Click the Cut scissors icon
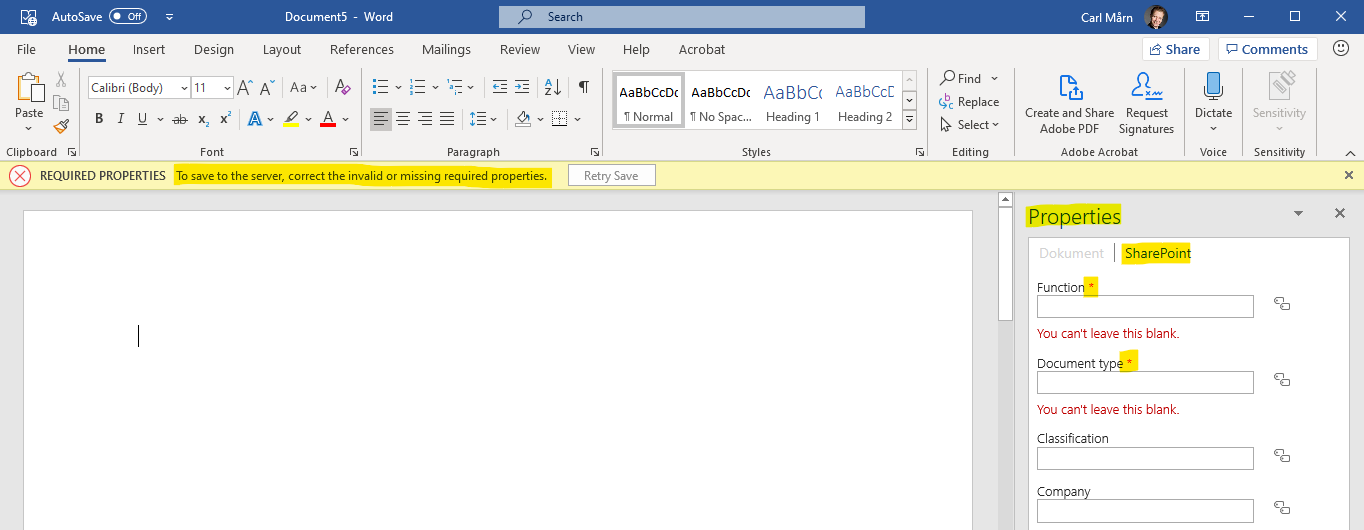This screenshot has height=530, width=1364. click(61, 79)
